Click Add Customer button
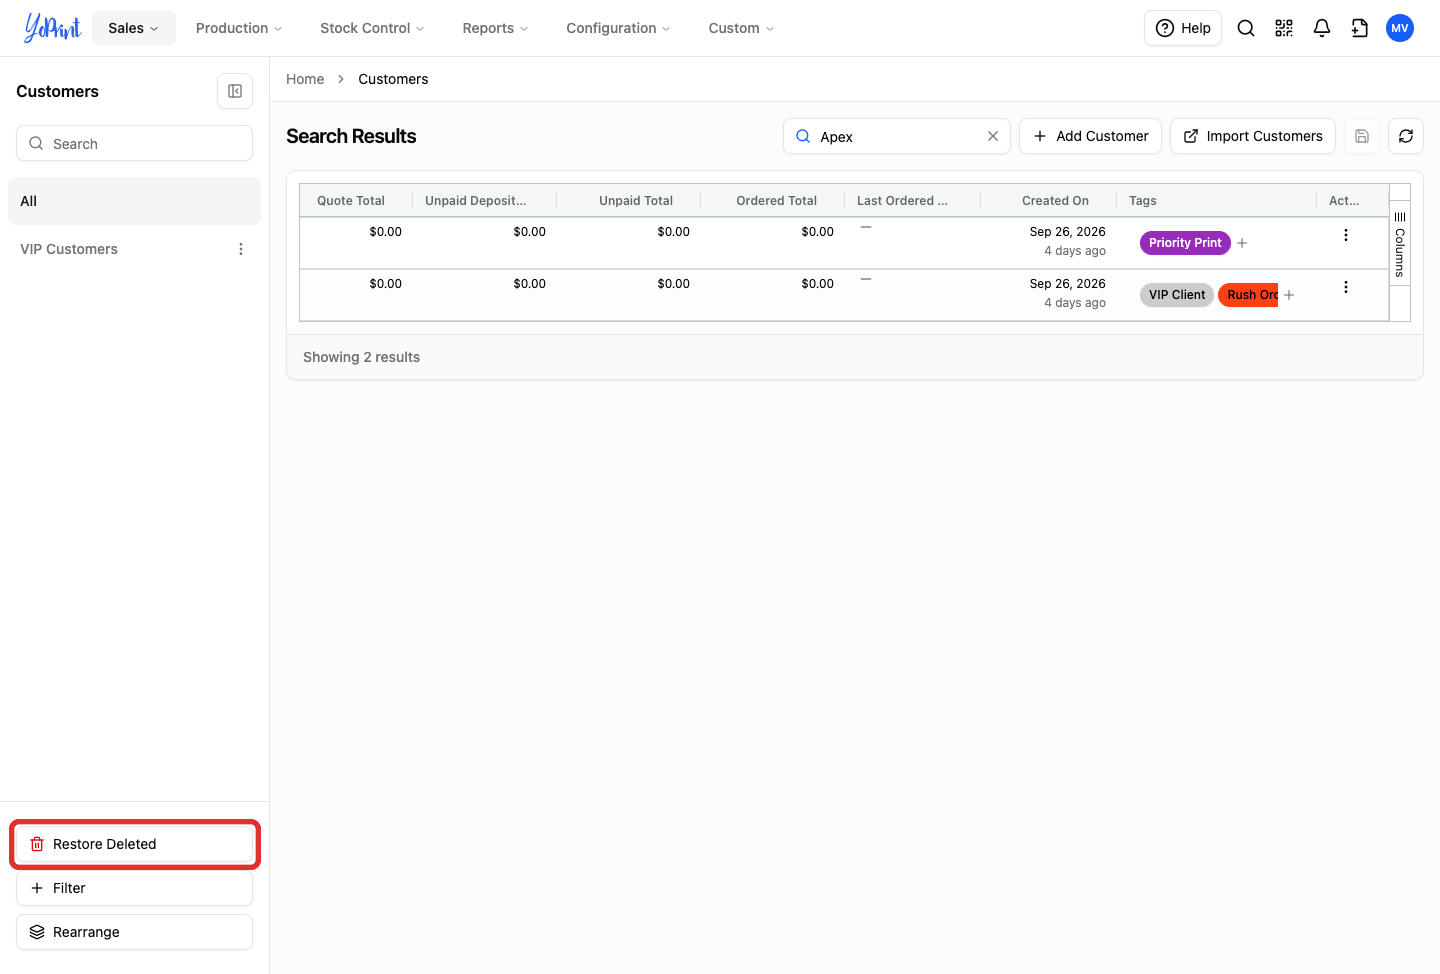1440x974 pixels. point(1090,136)
